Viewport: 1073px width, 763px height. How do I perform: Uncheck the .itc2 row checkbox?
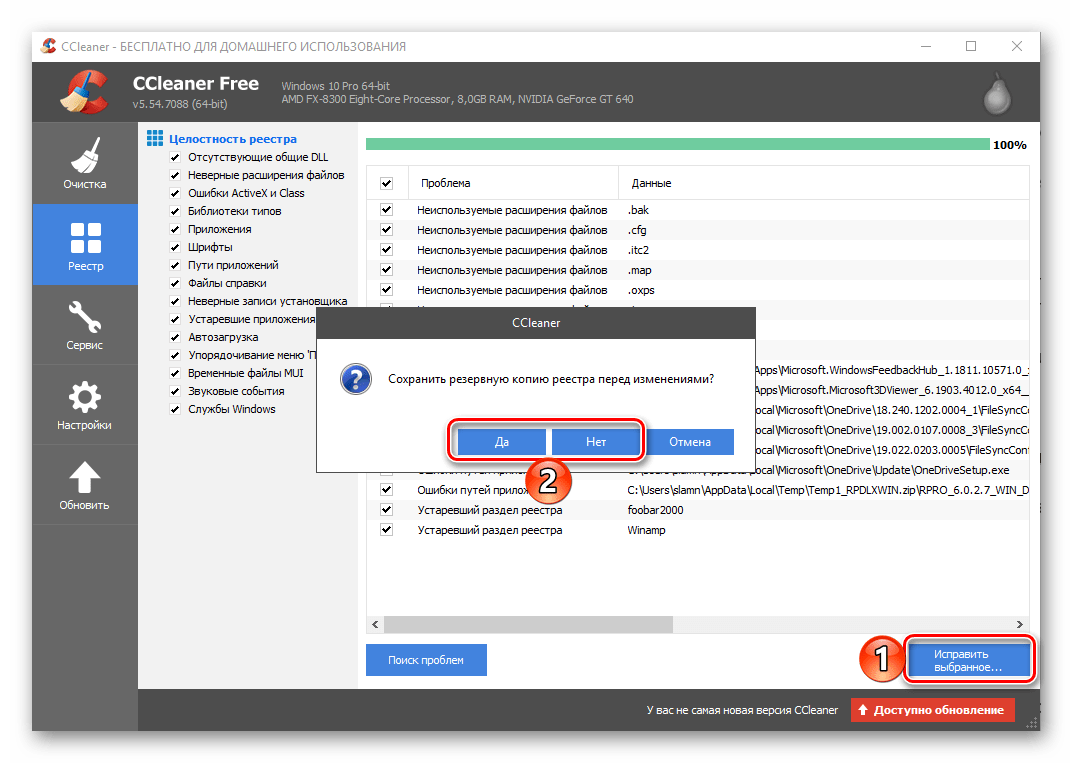click(387, 250)
